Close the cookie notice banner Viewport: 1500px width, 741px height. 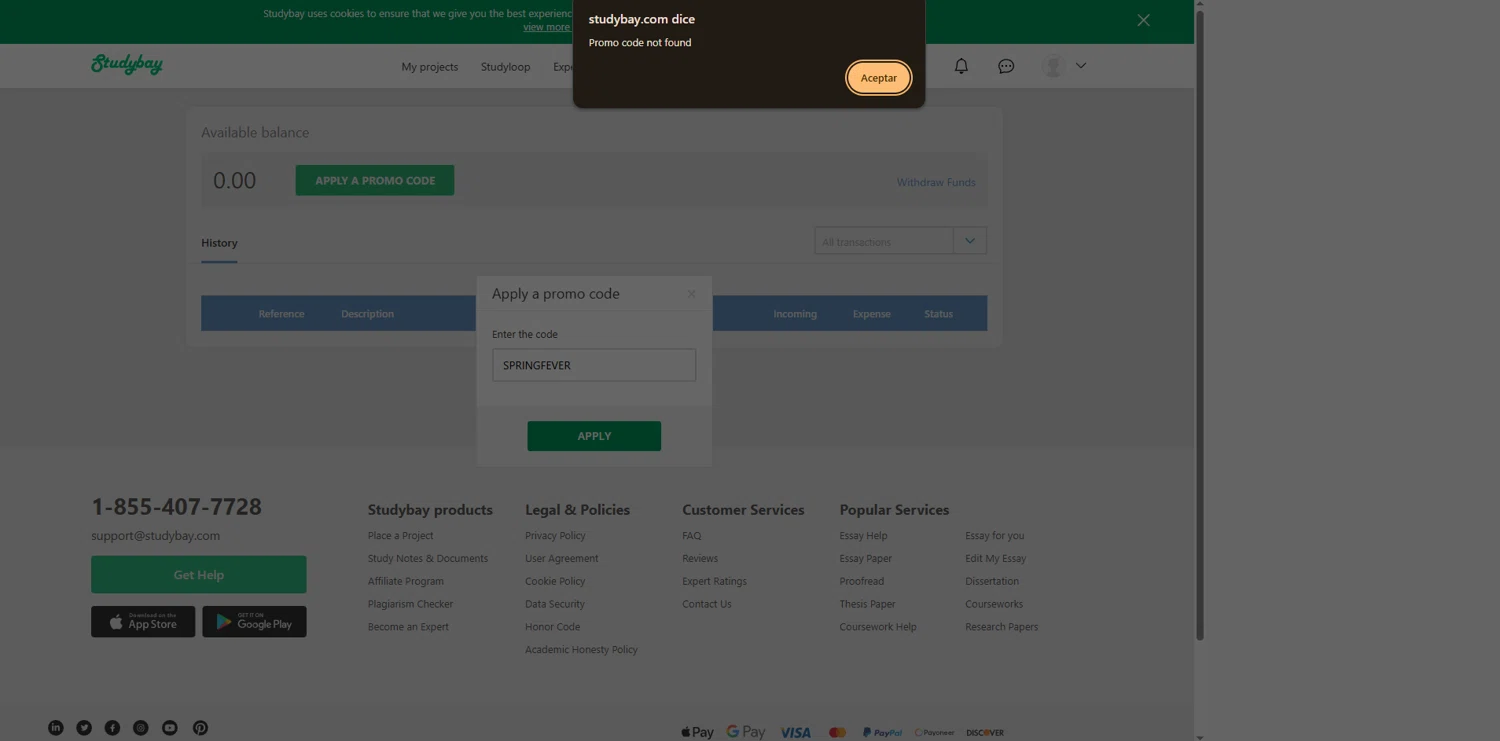[x=1143, y=20]
